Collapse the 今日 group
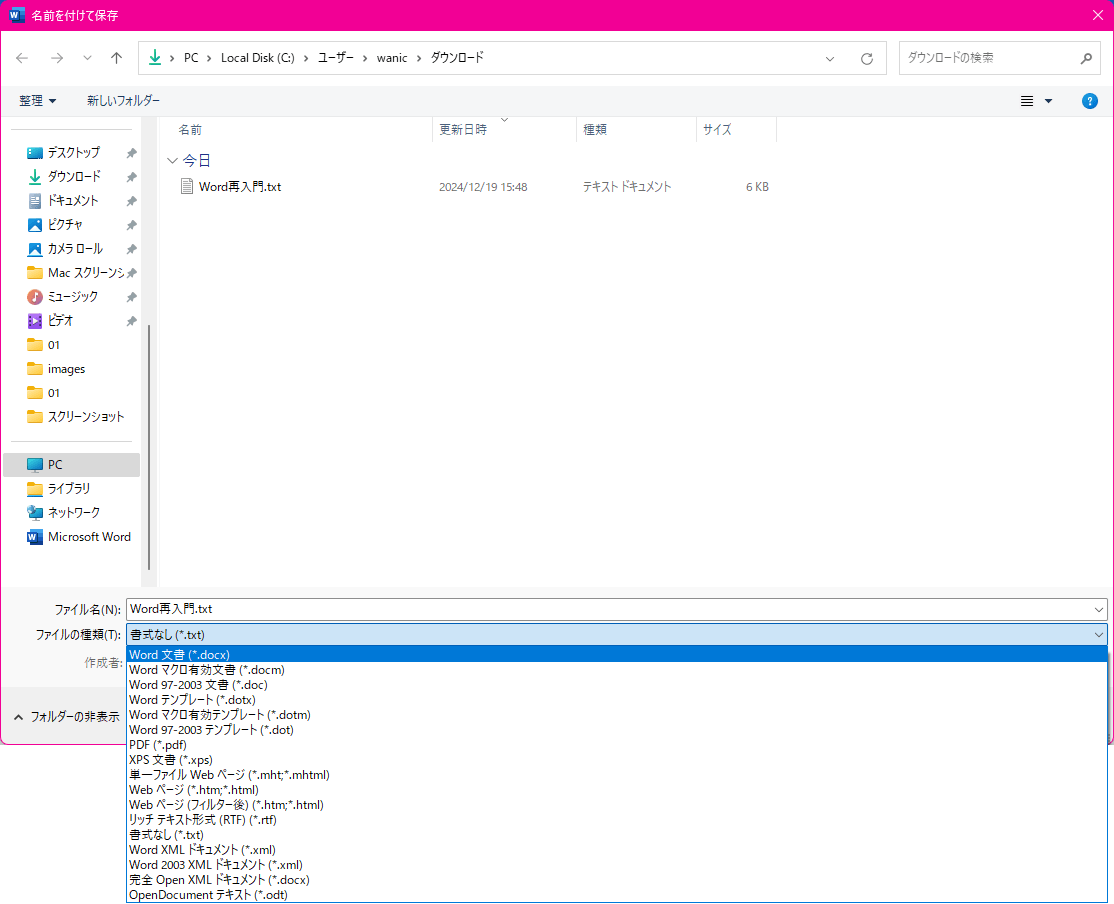The image size is (1114, 904). [172, 161]
